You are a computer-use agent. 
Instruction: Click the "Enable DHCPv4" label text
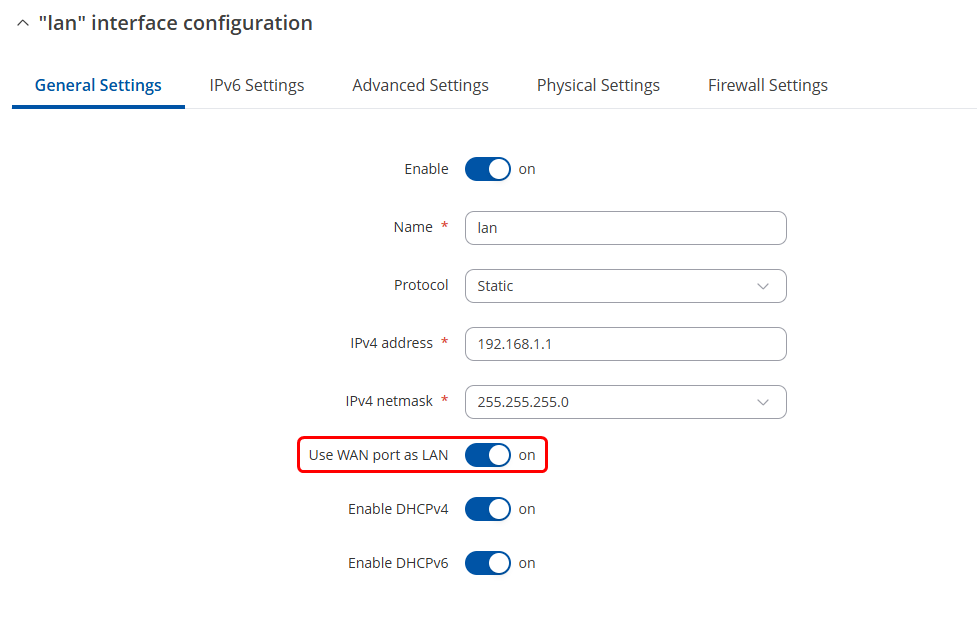click(x=398, y=509)
